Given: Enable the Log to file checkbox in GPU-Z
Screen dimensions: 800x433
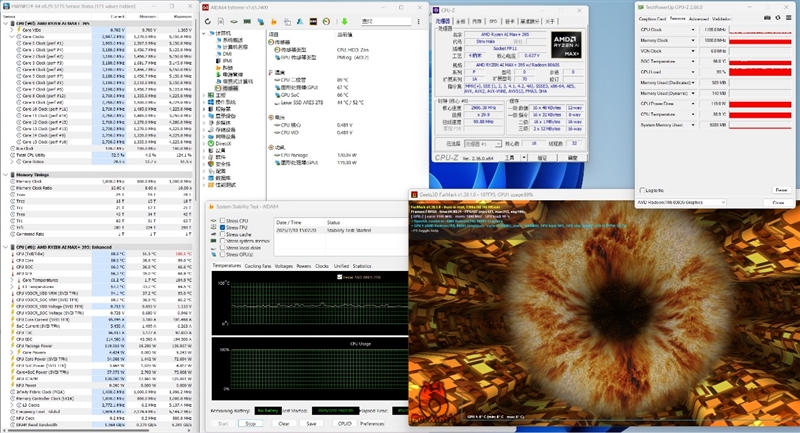Looking at the screenshot, I should [x=643, y=190].
